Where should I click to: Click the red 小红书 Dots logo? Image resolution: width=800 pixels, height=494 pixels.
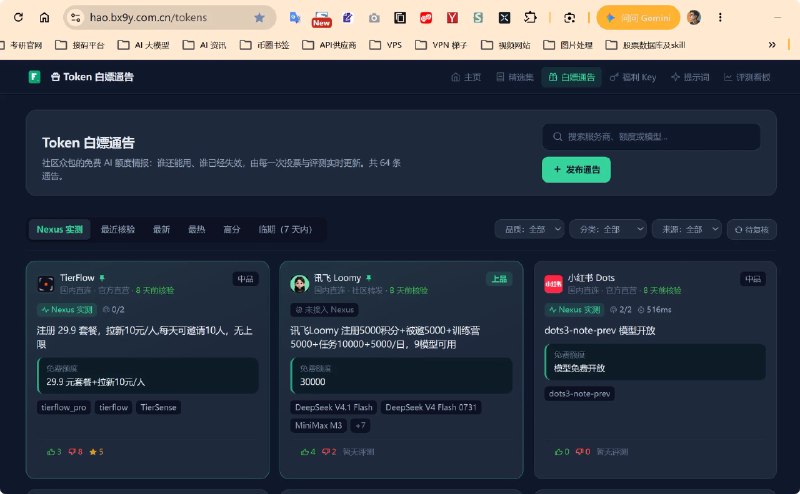pyautogui.click(x=553, y=283)
